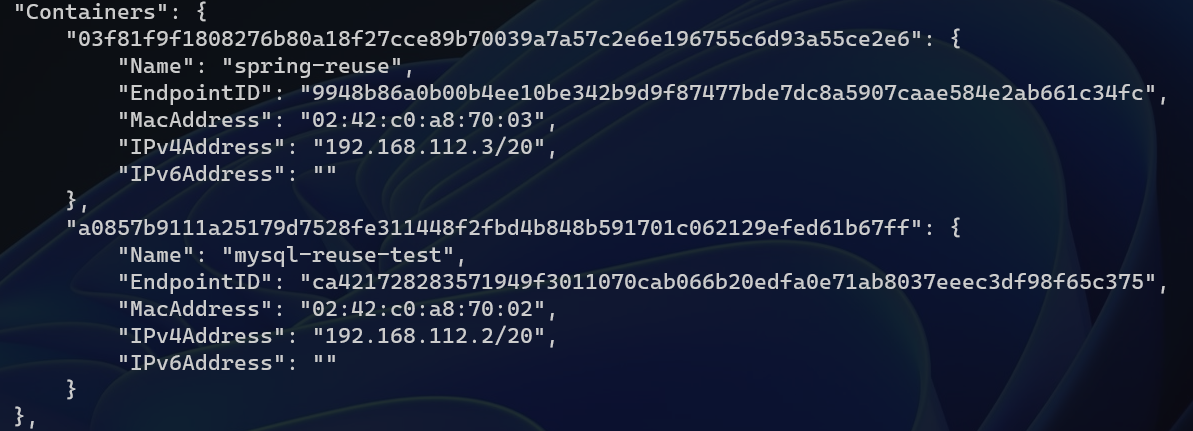Click container ID starting with a0857b91
The image size is (1193, 431).
point(495,228)
